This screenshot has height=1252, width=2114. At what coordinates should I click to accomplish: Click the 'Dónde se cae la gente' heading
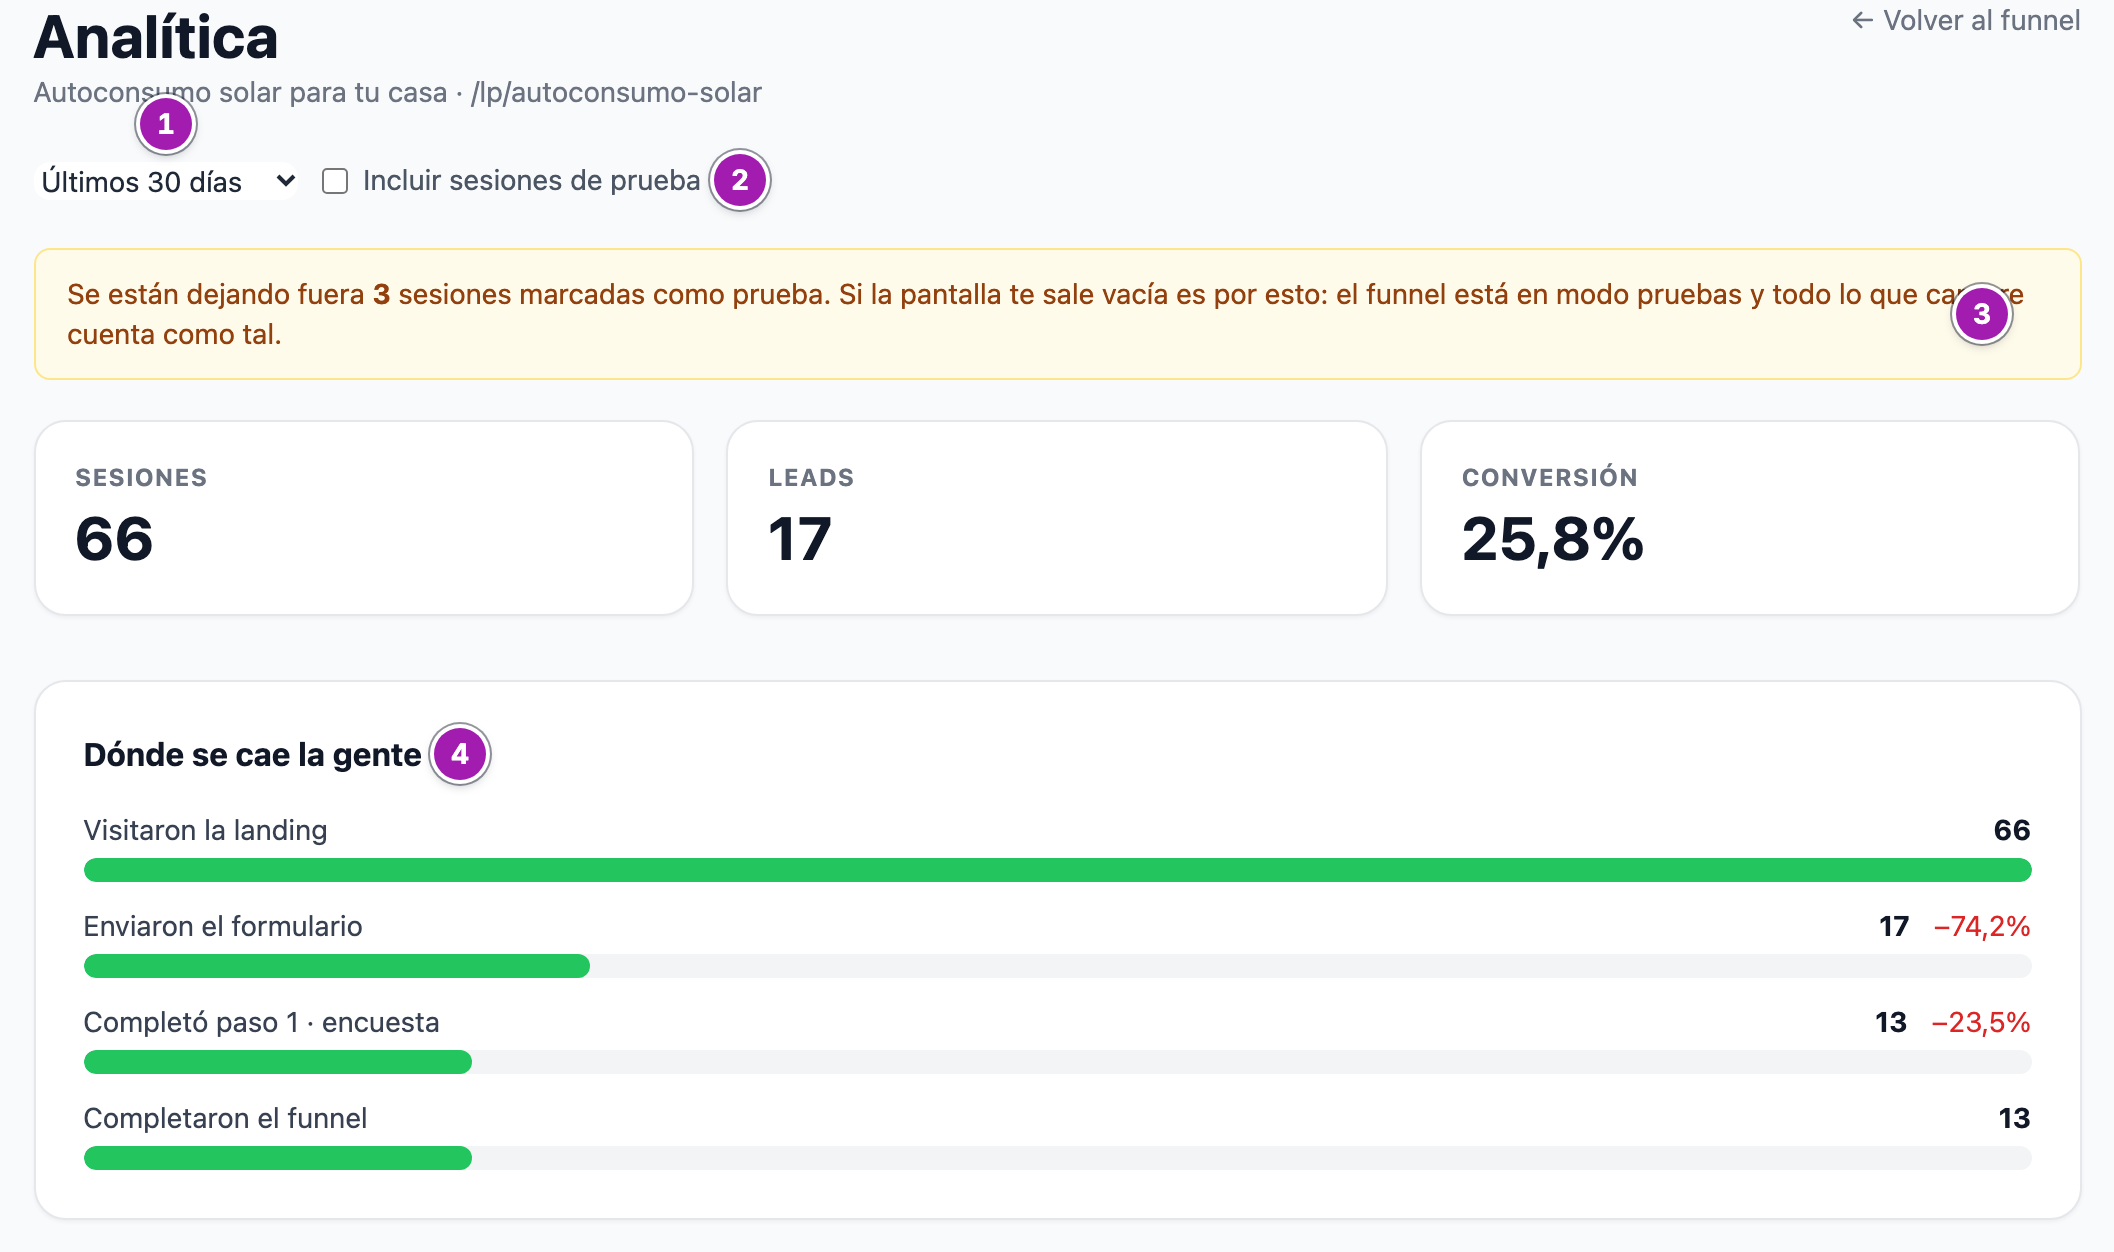click(252, 755)
